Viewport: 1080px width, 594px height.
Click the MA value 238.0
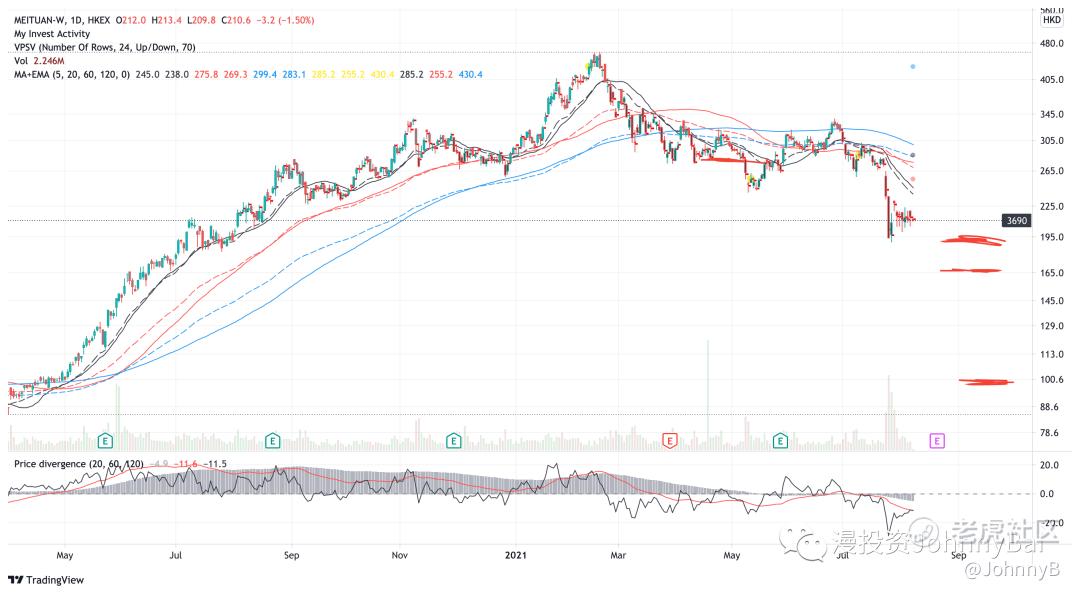(x=176, y=74)
